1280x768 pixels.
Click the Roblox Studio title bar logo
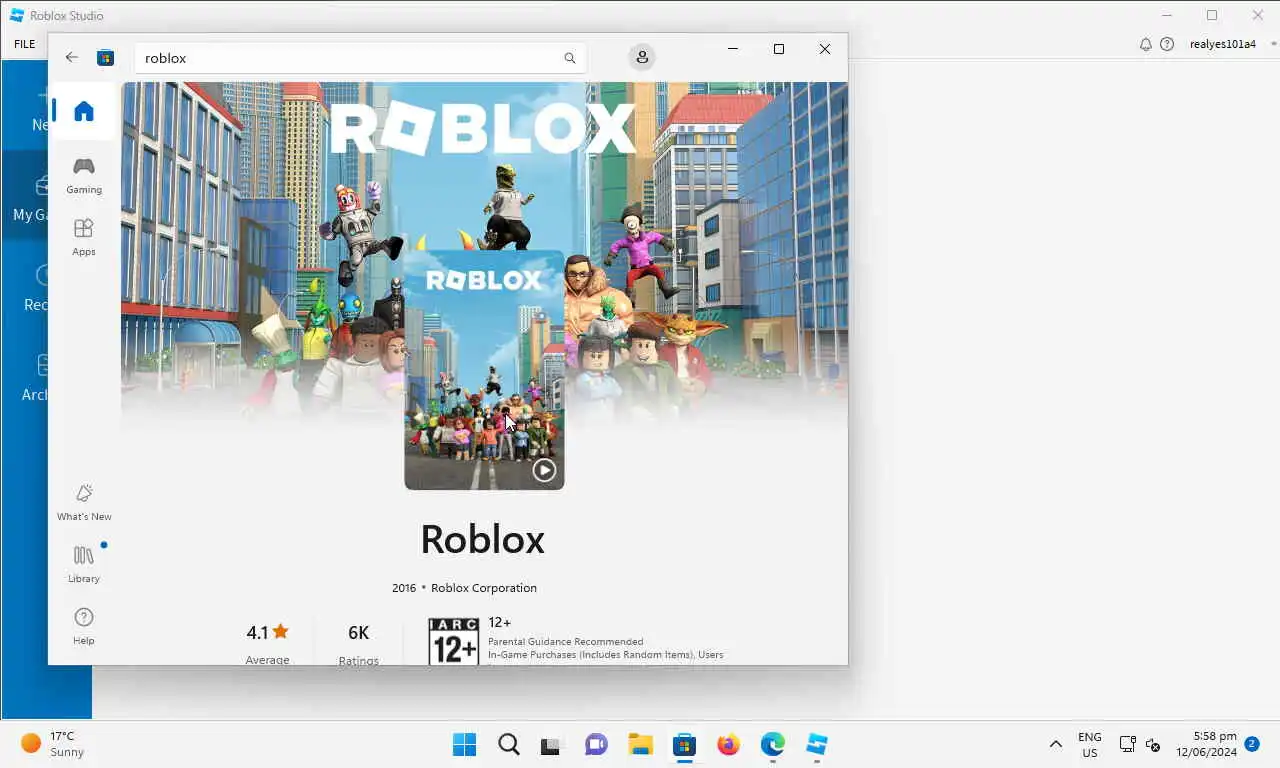pos(17,15)
